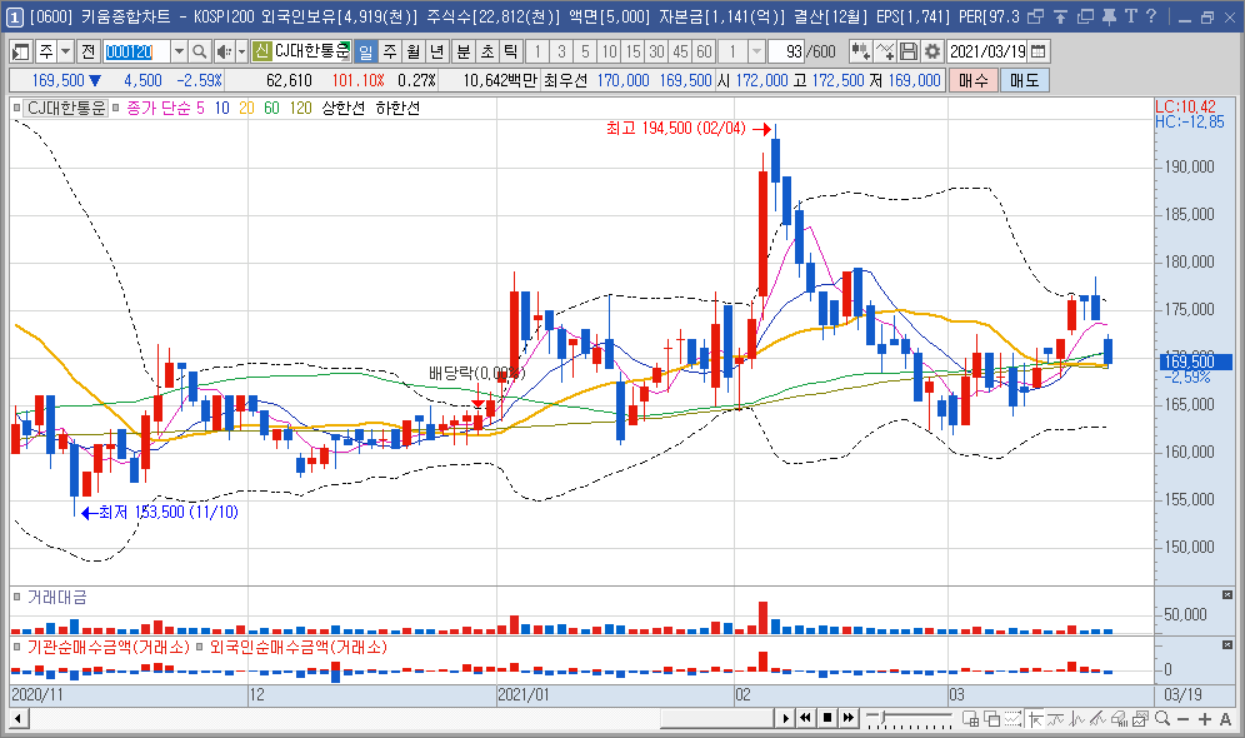Click the 전 button beside the code
1245x738 pixels.
pyautogui.click(x=88, y=52)
